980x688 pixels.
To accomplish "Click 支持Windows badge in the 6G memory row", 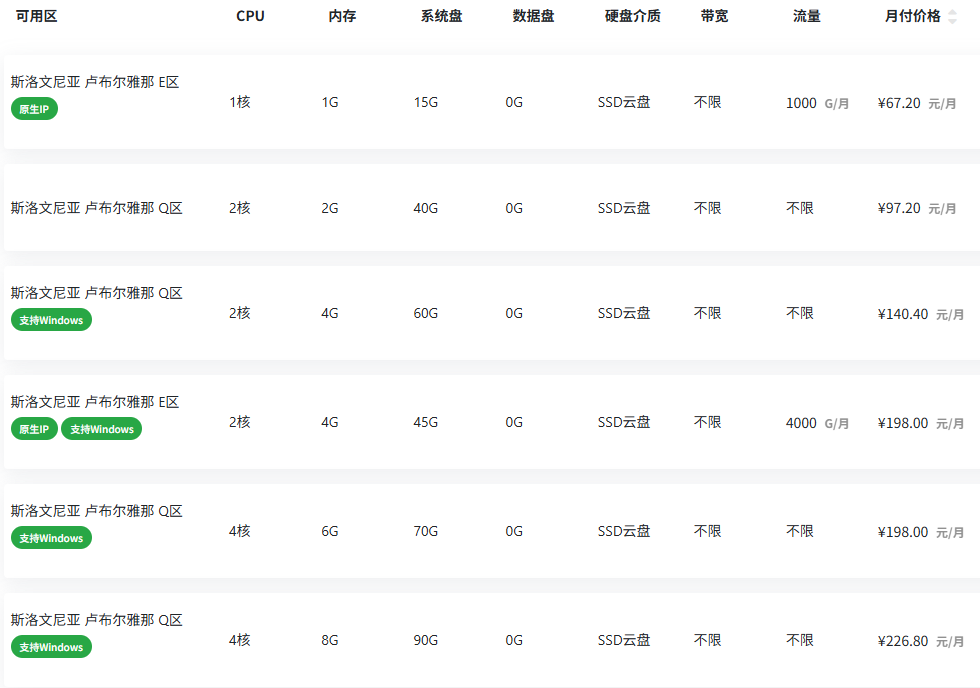I will 51,538.
